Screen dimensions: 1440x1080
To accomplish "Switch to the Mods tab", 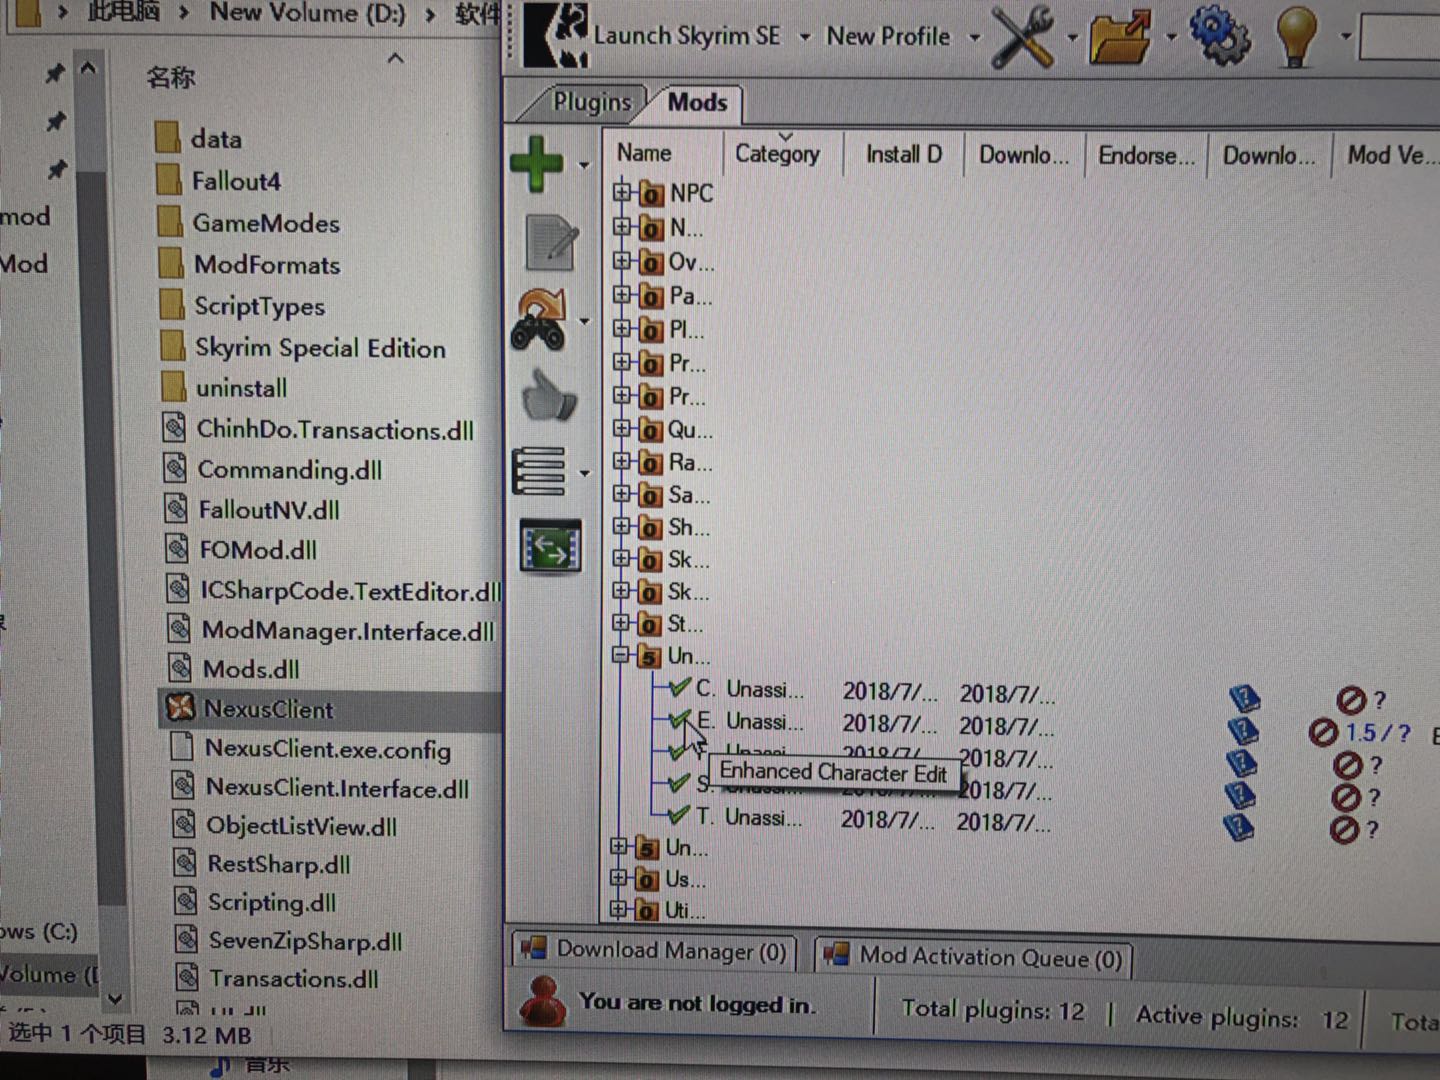I will tap(697, 102).
